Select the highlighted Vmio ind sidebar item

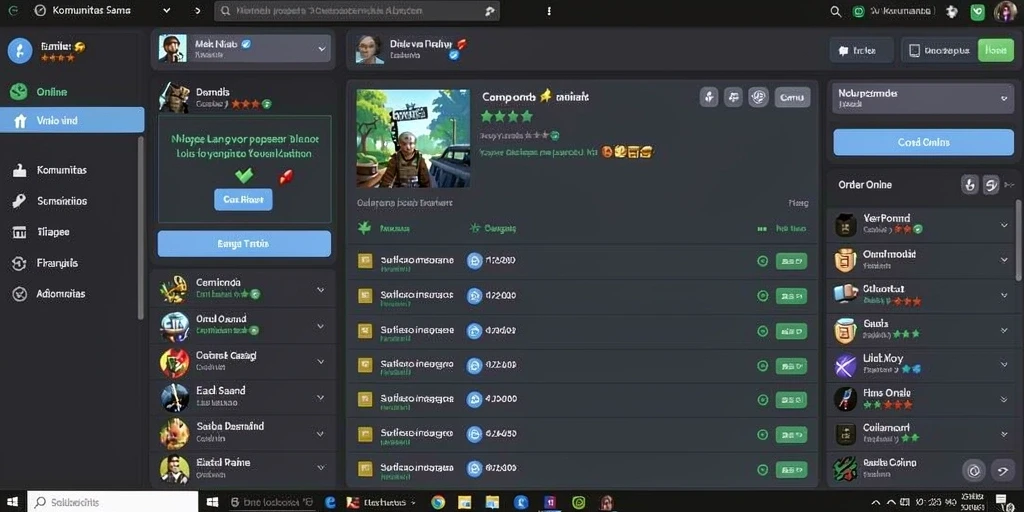pyautogui.click(x=72, y=120)
